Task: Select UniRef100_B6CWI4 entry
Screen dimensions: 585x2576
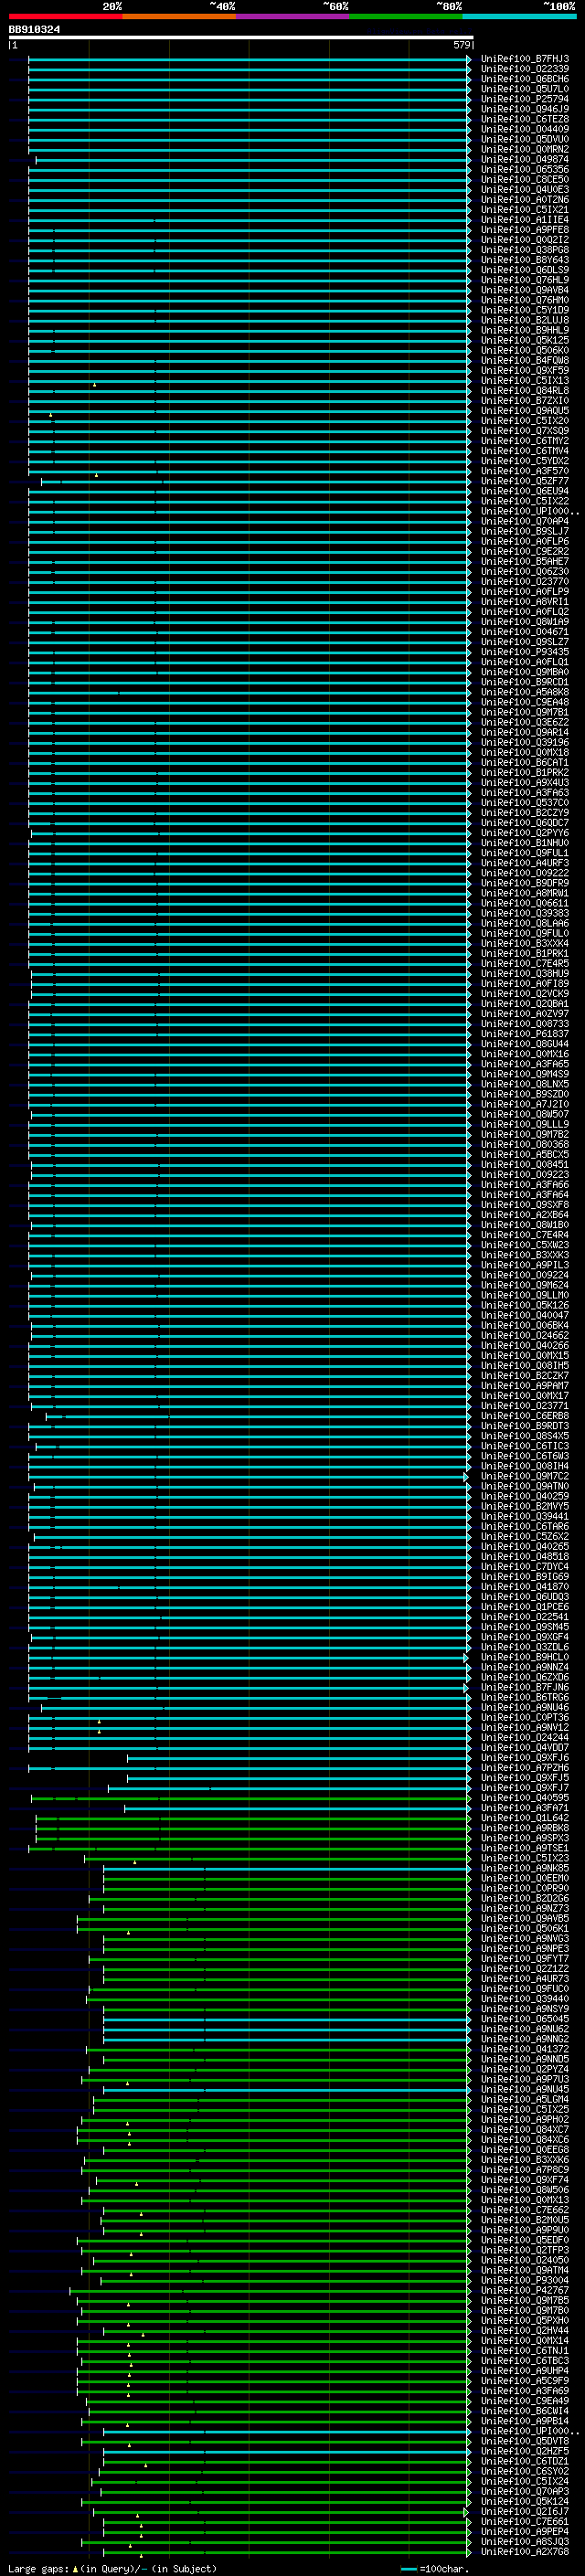Action: pyautogui.click(x=525, y=2411)
